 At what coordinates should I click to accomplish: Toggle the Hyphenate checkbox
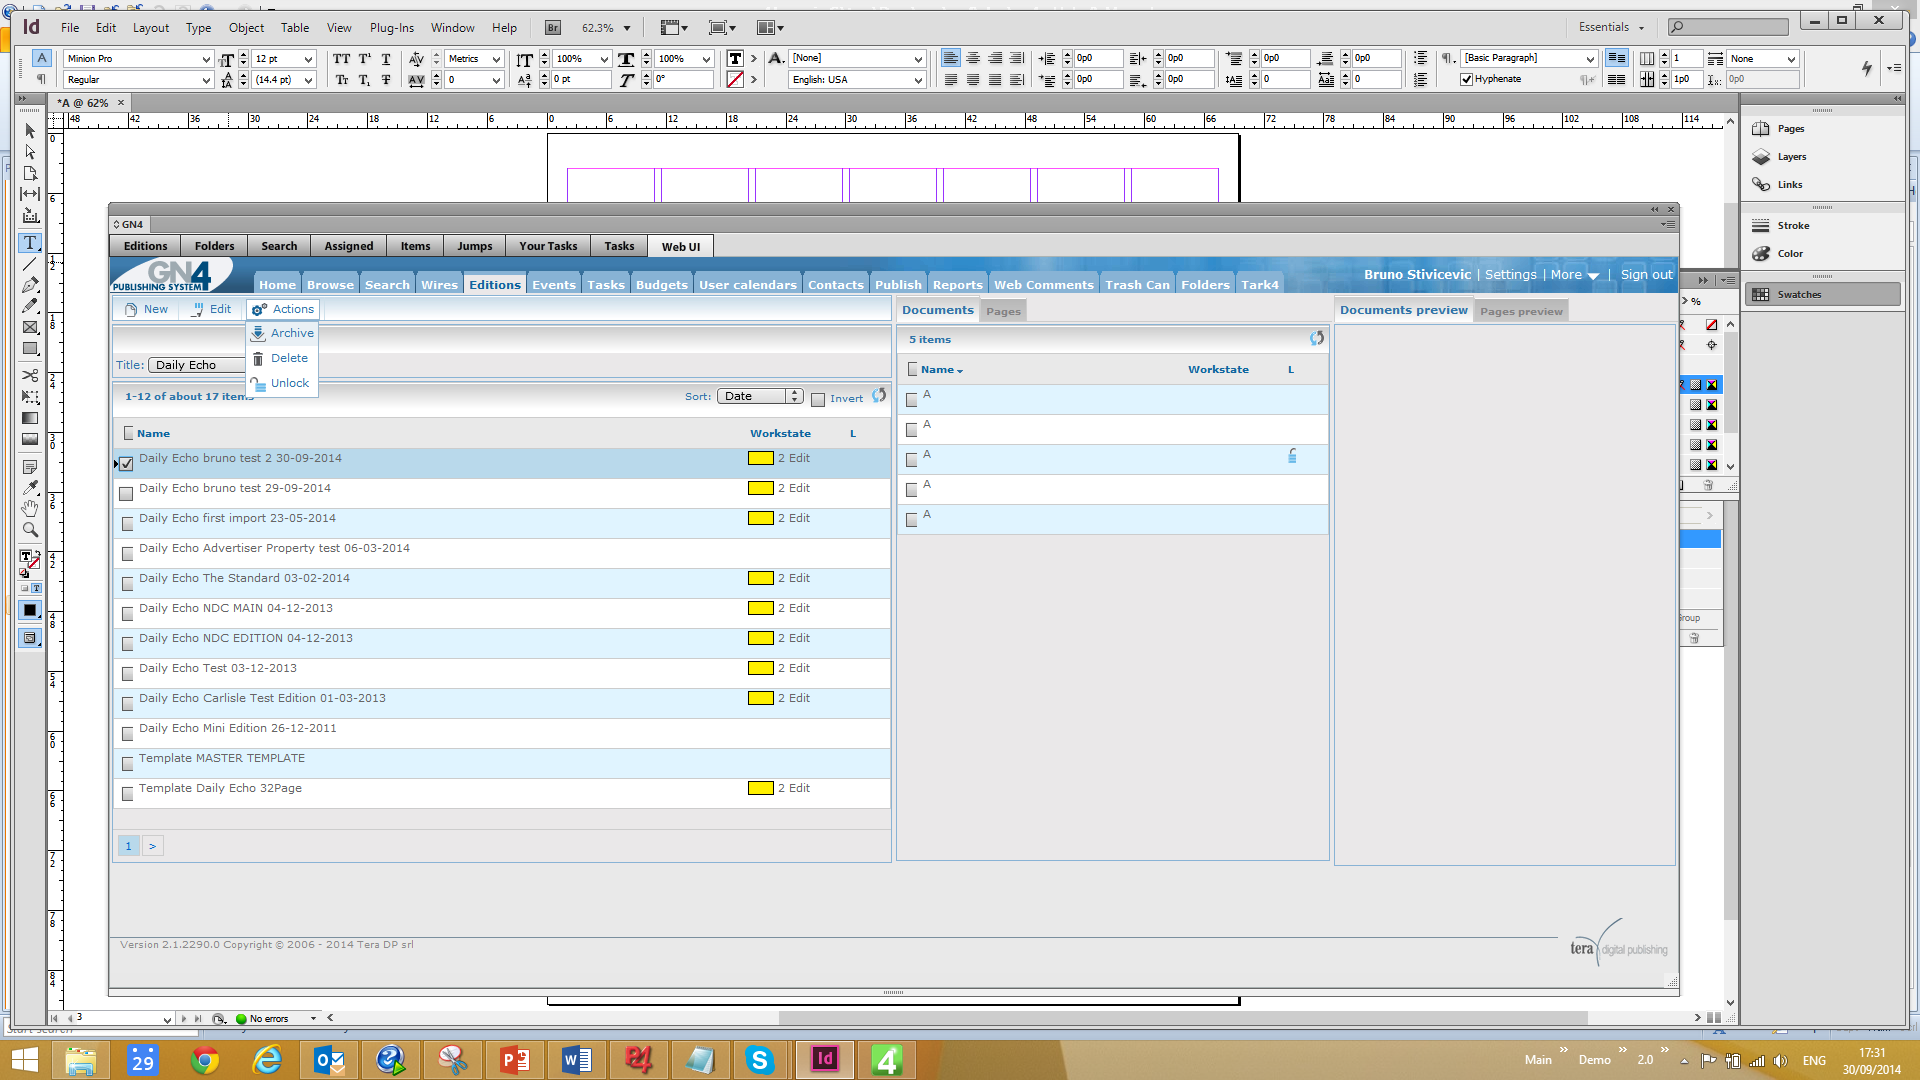click(1466, 80)
